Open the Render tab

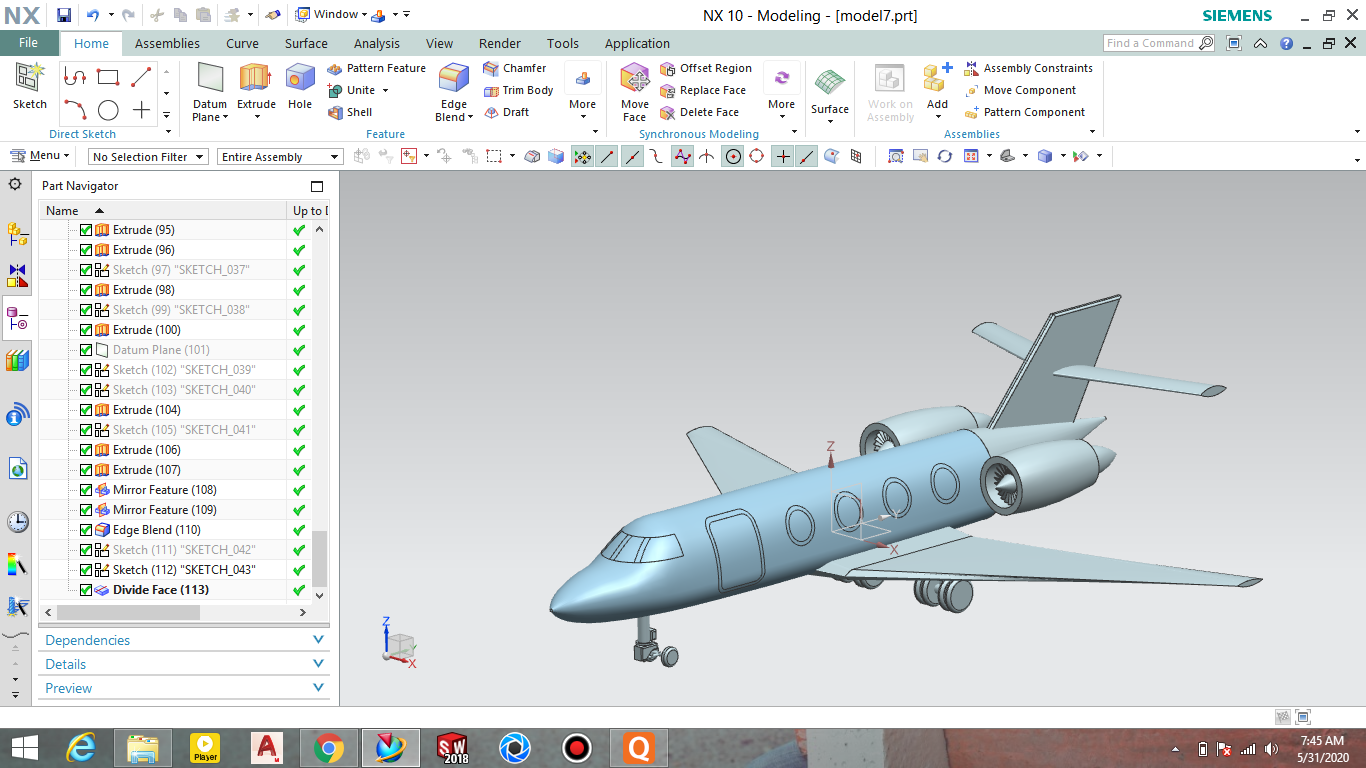point(500,43)
